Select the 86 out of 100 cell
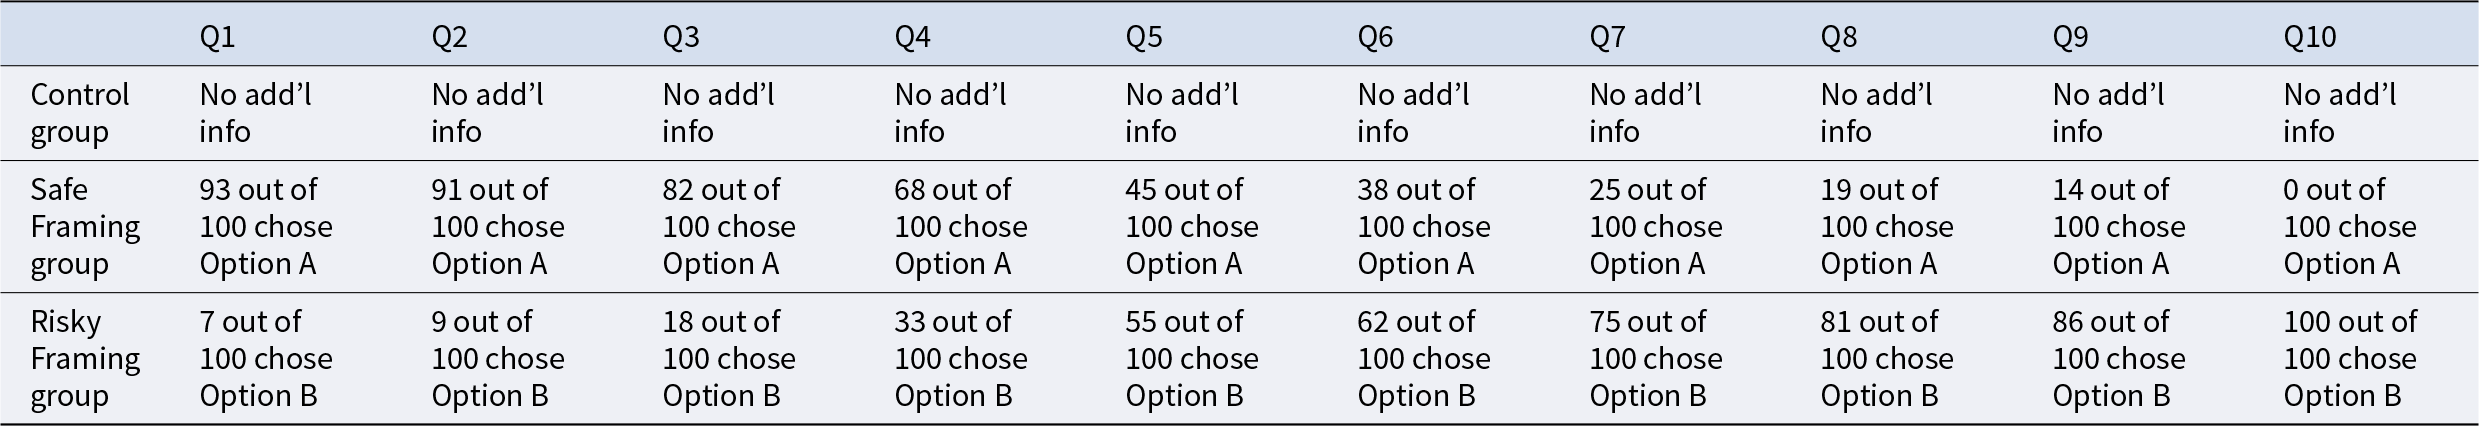The height and width of the screenshot is (426, 2479). [2118, 358]
